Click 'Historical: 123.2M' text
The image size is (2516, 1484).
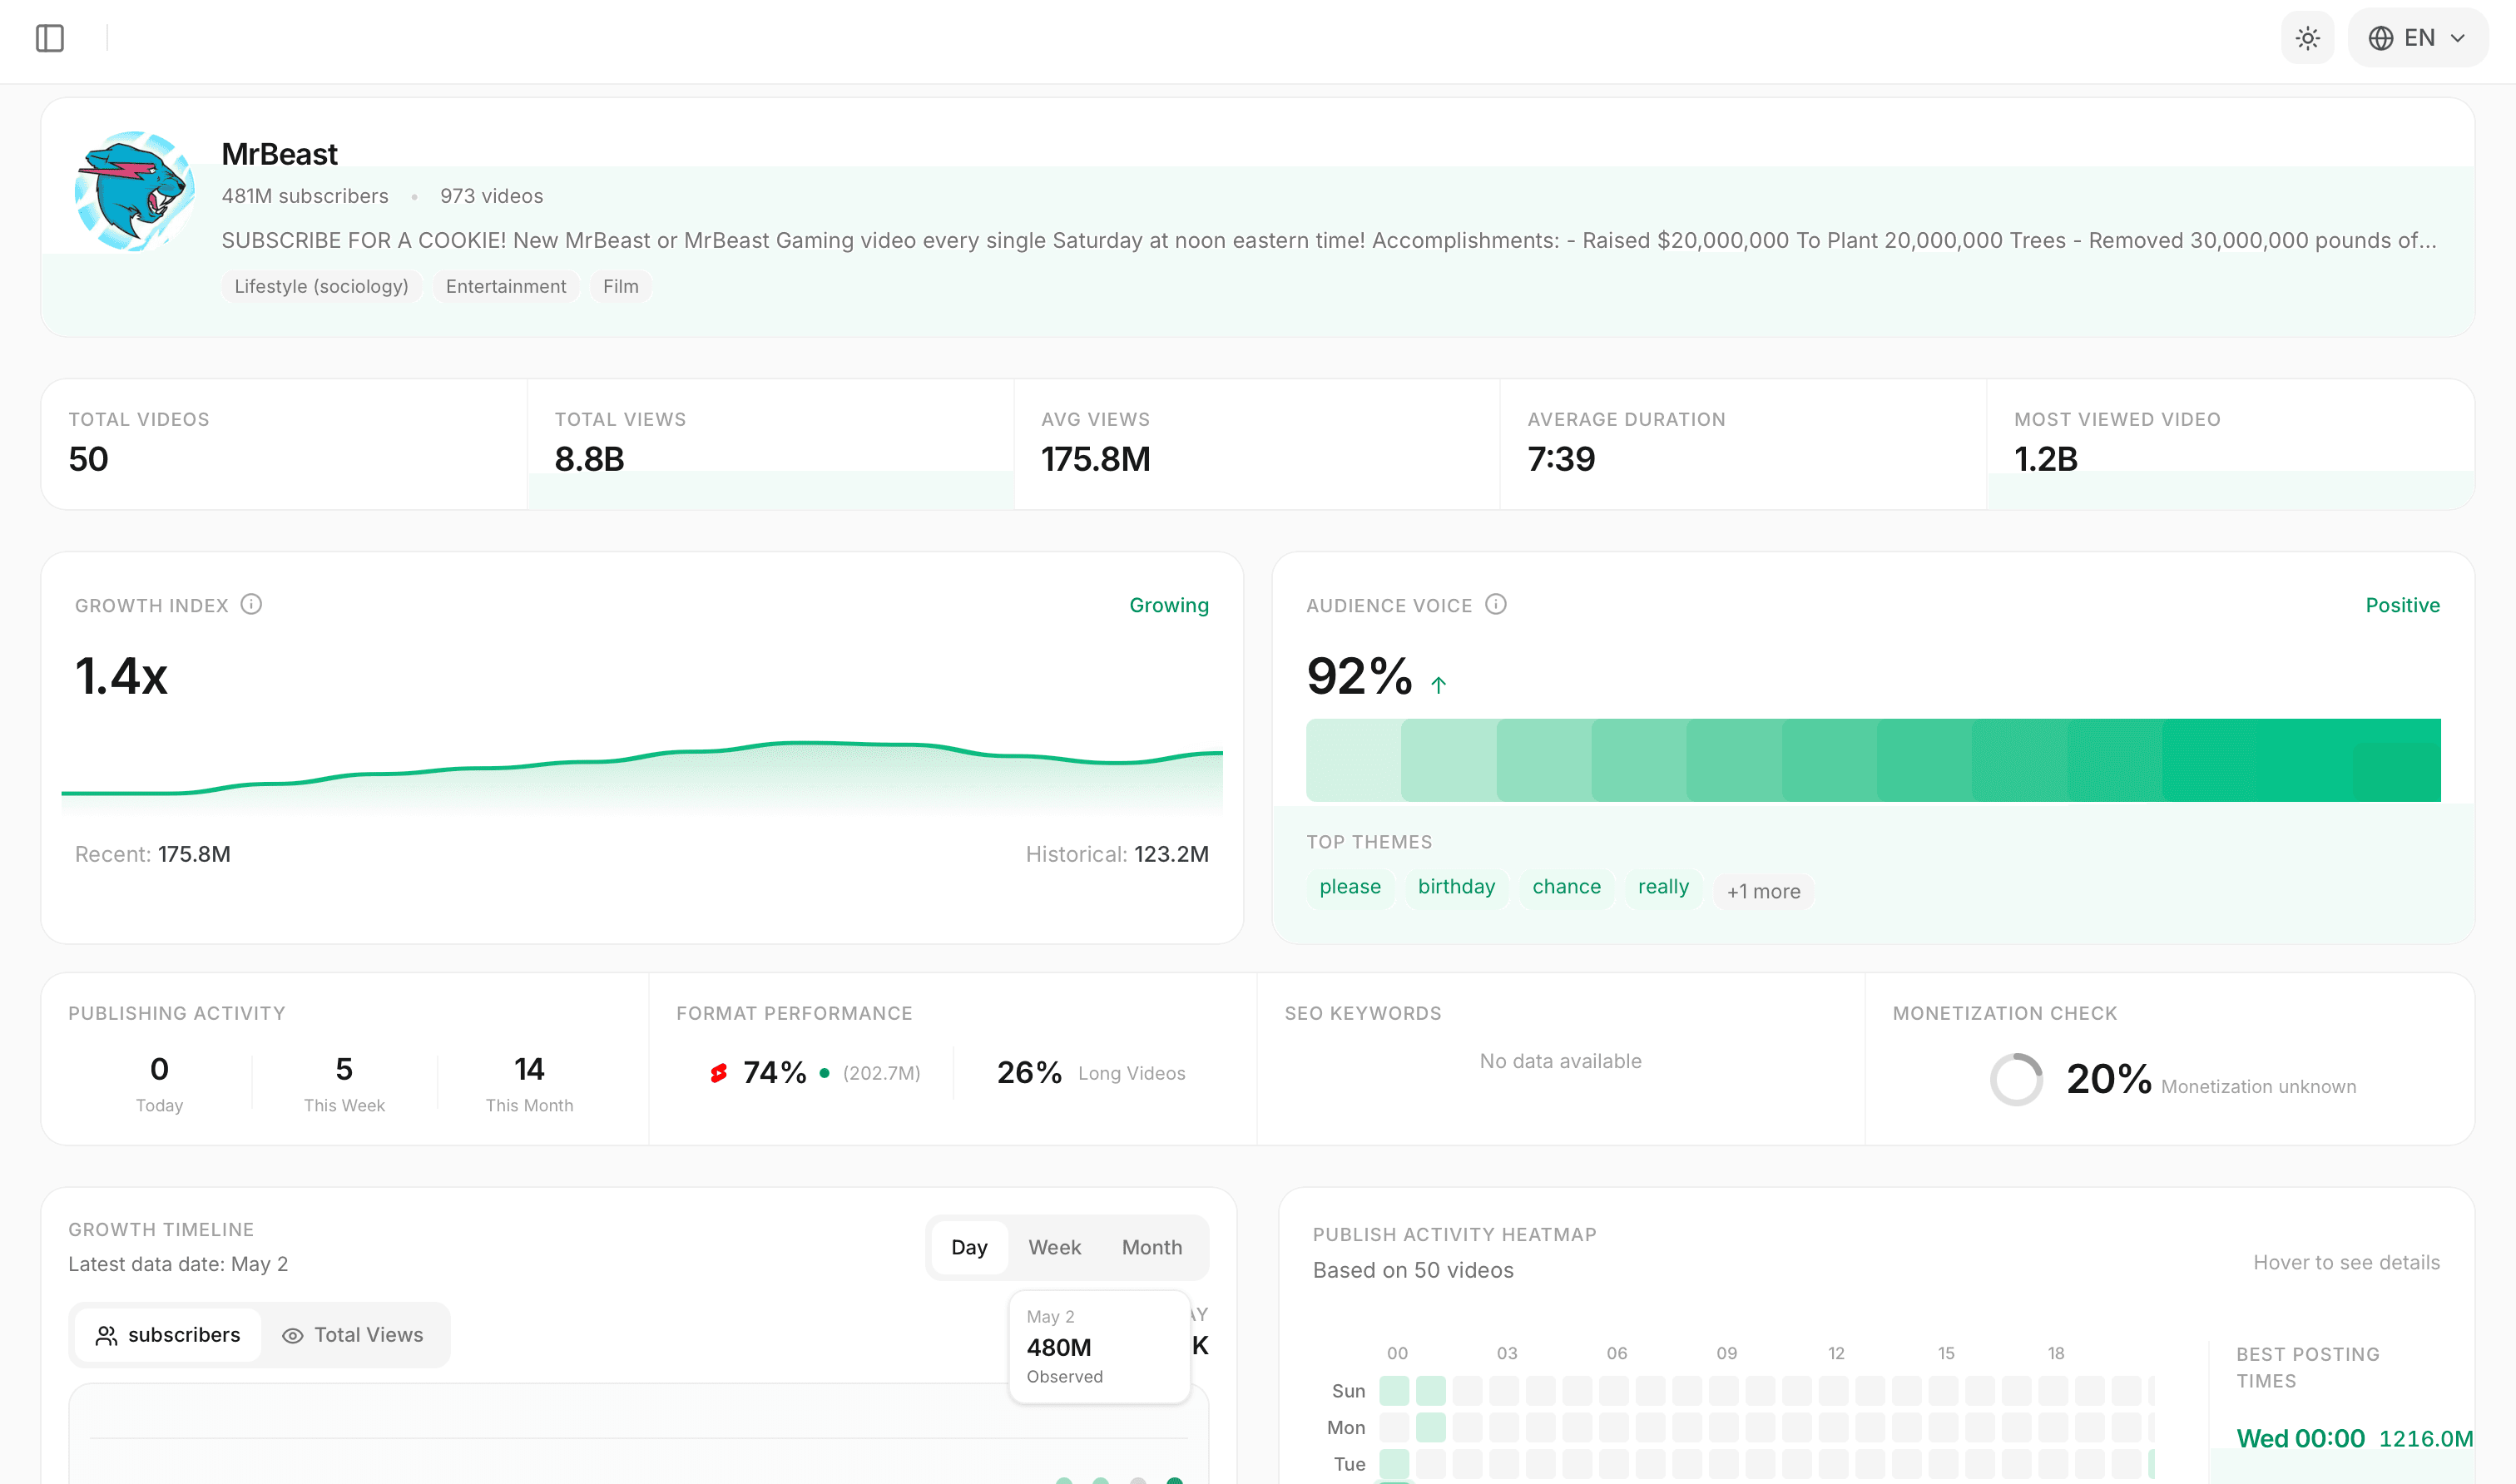pyautogui.click(x=1117, y=854)
